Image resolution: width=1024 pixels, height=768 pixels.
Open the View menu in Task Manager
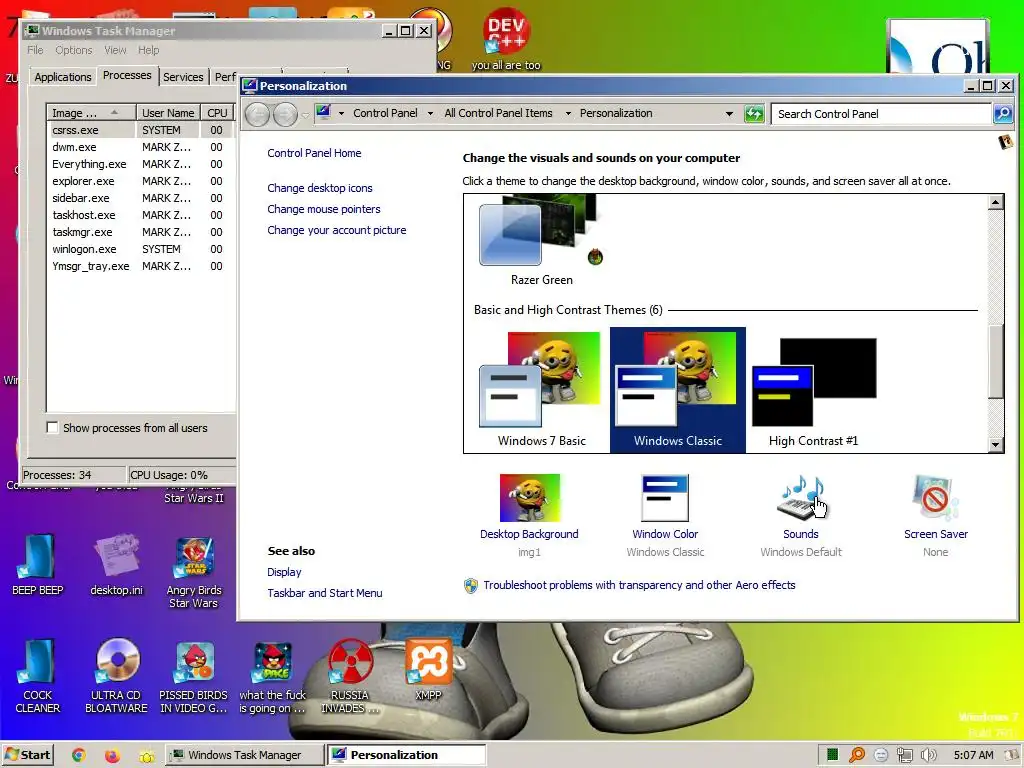(x=115, y=50)
